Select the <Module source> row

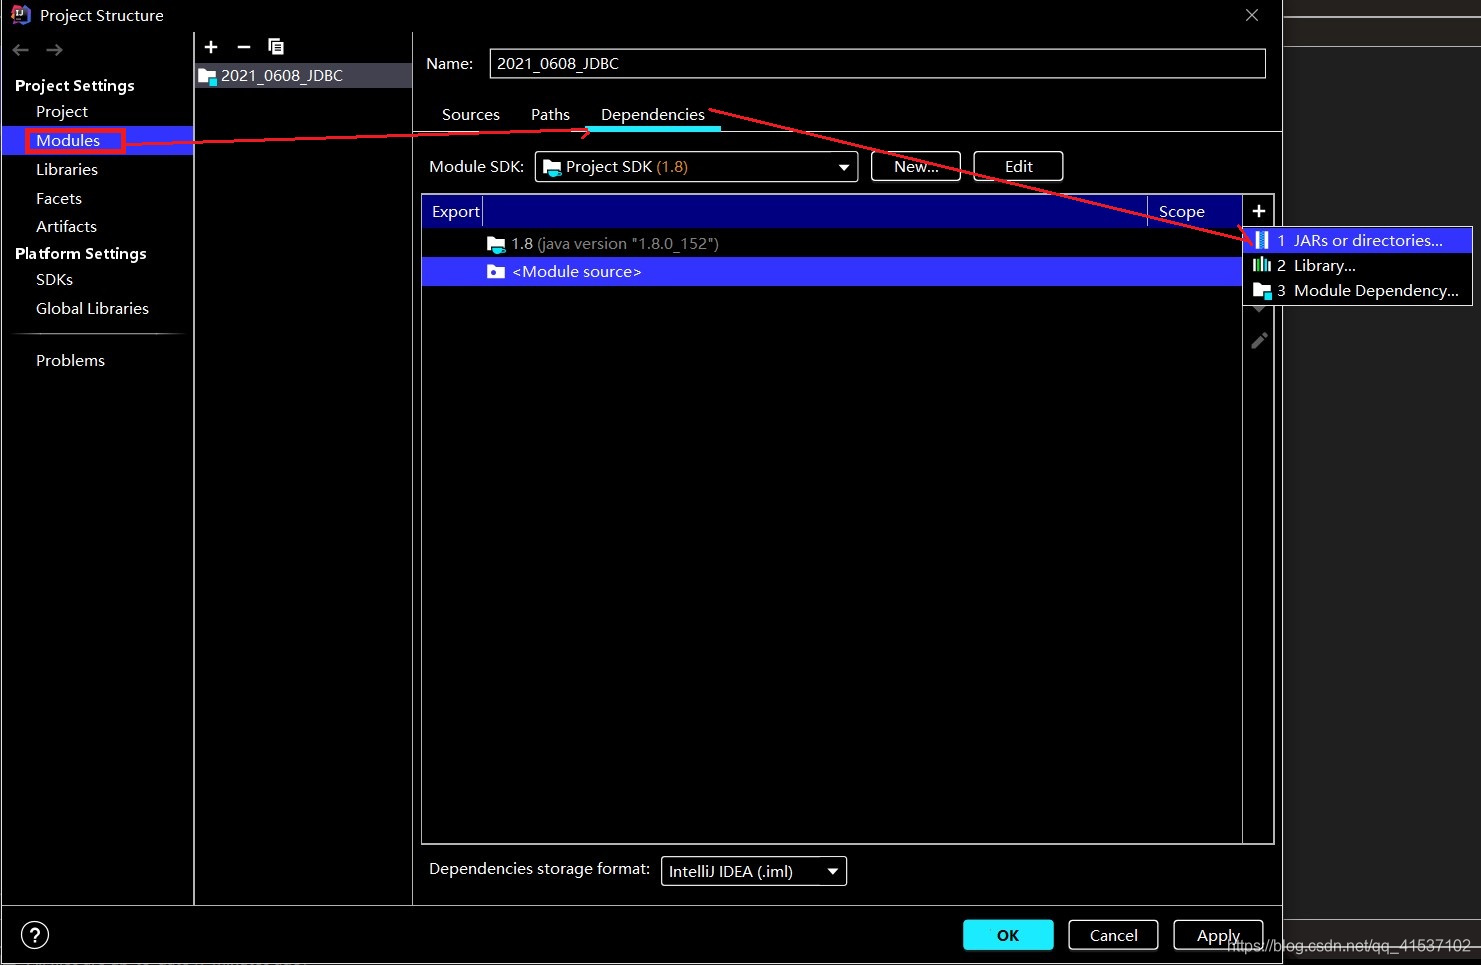pos(832,271)
